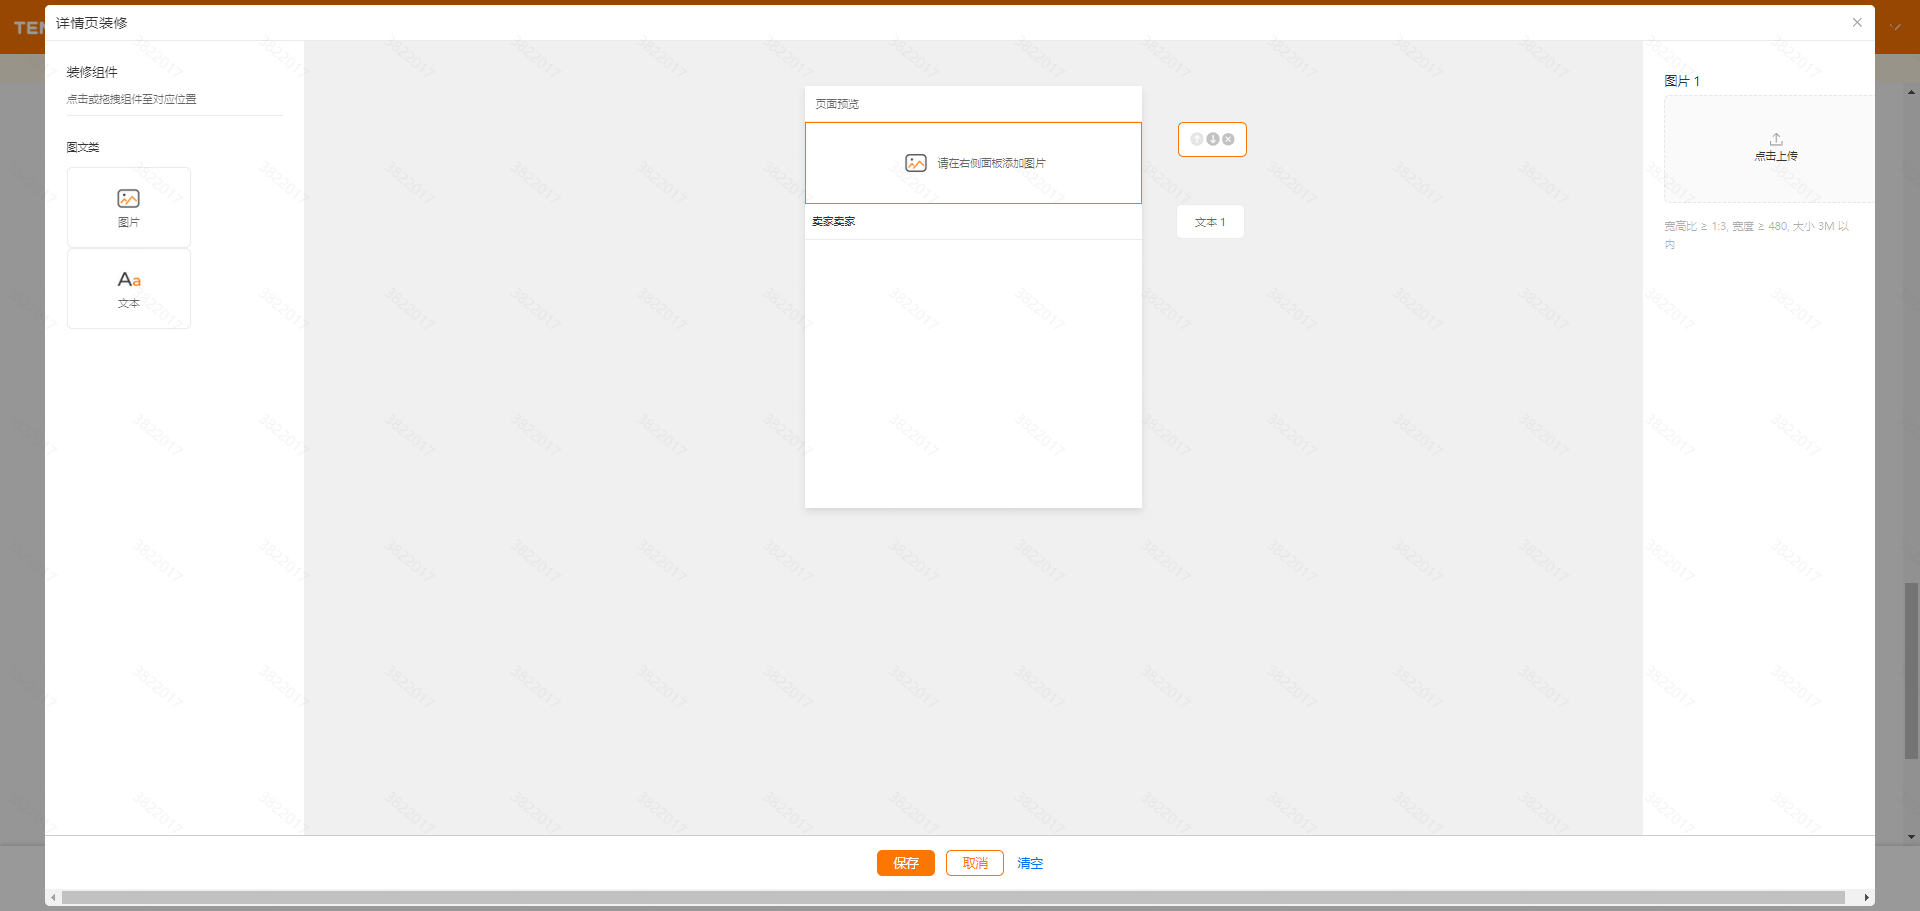Click the vertical scrollbar down arrow

[1911, 837]
